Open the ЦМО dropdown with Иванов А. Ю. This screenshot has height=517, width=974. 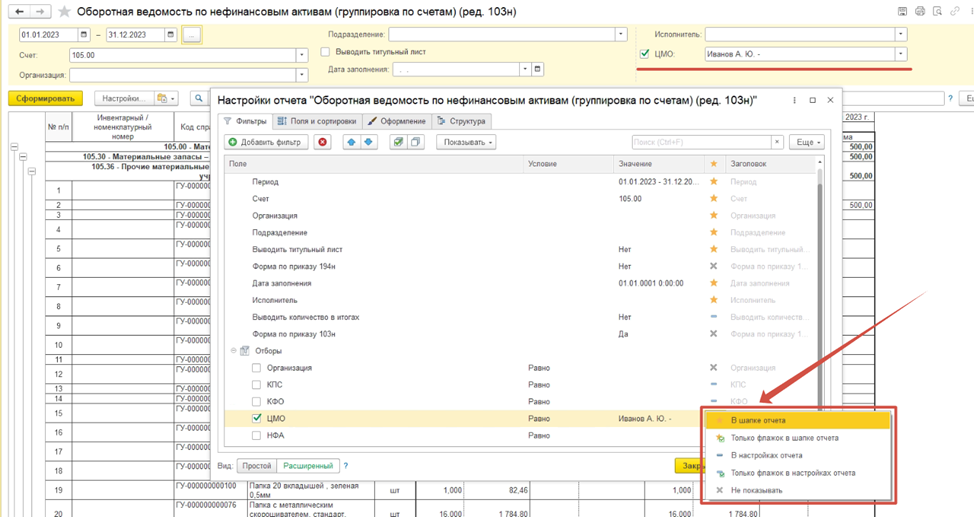901,54
